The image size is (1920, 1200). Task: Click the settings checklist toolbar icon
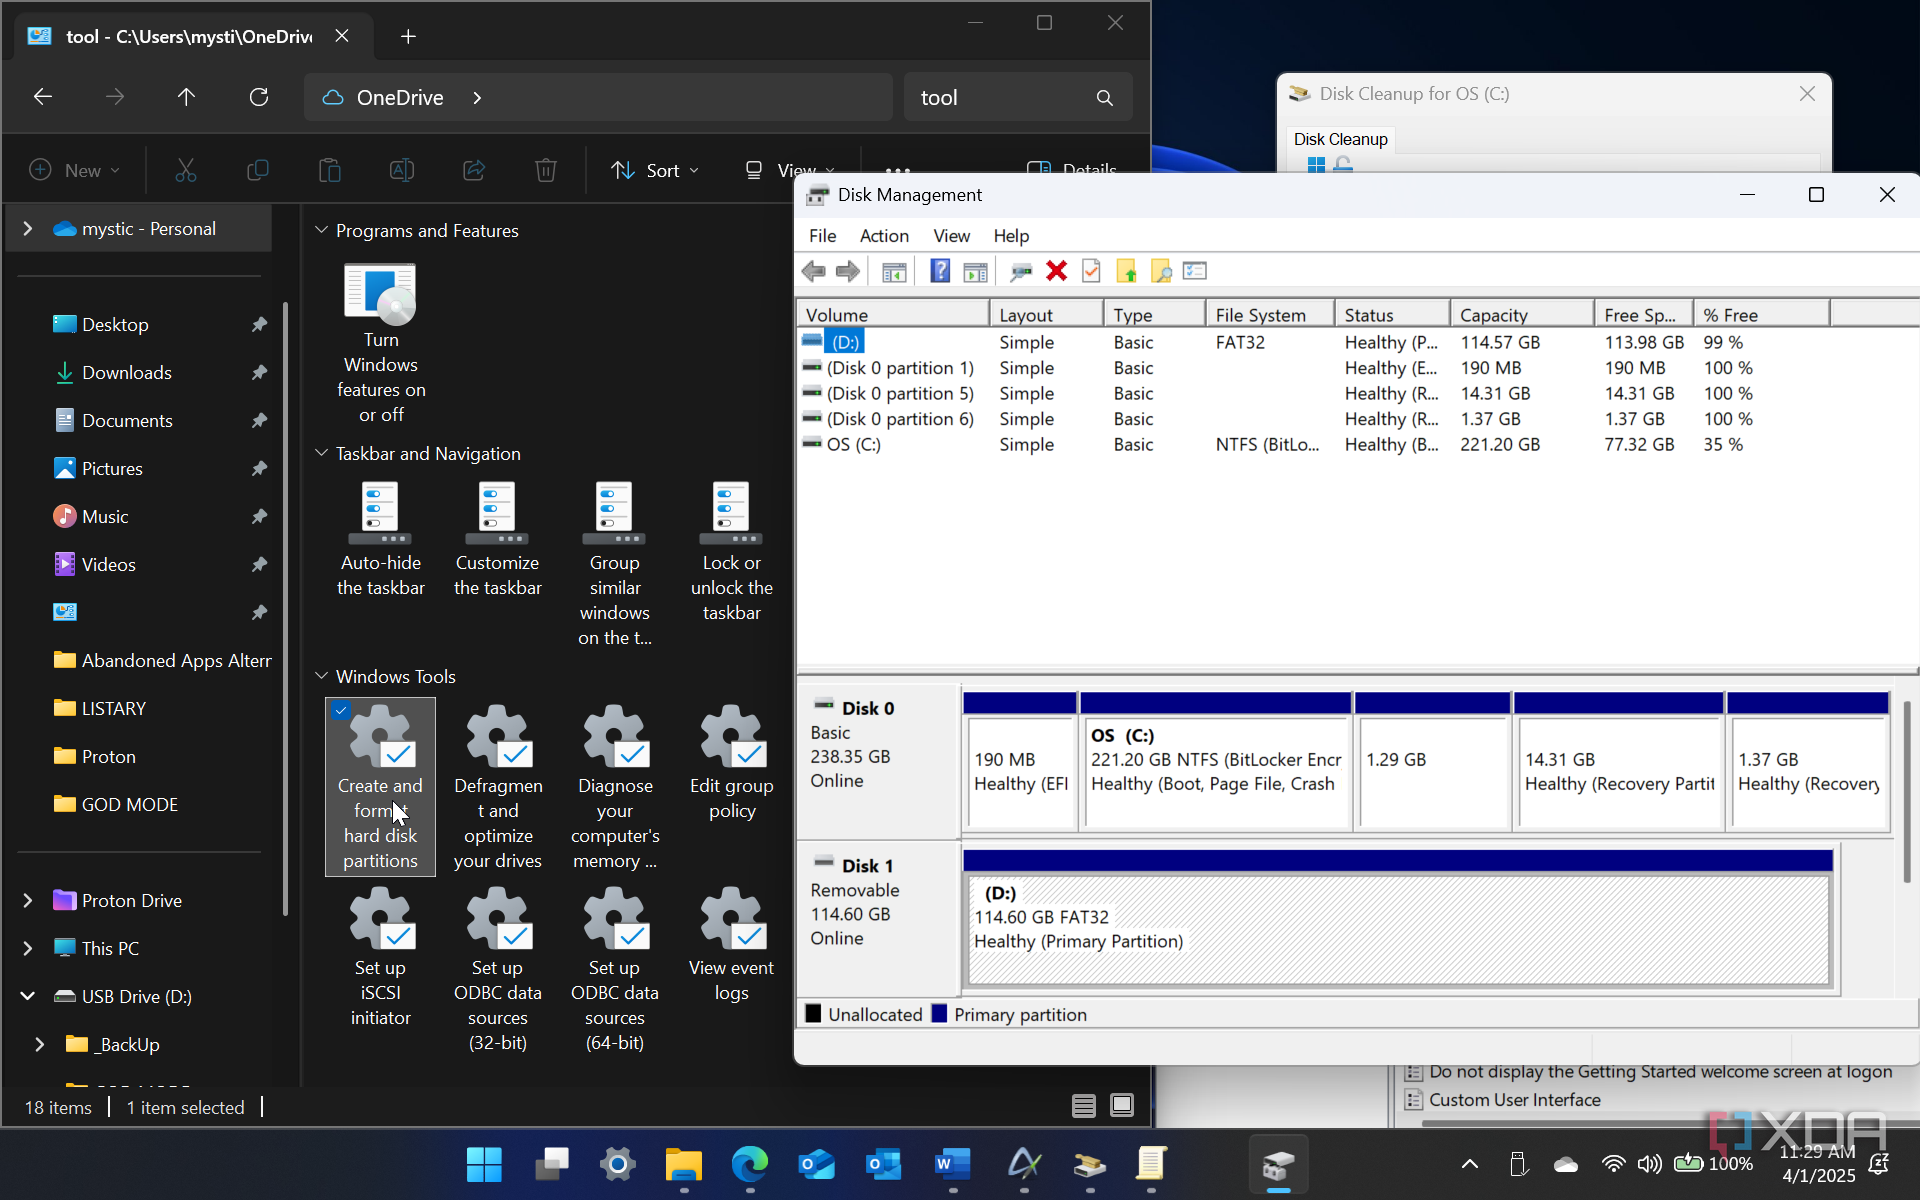(x=1195, y=271)
